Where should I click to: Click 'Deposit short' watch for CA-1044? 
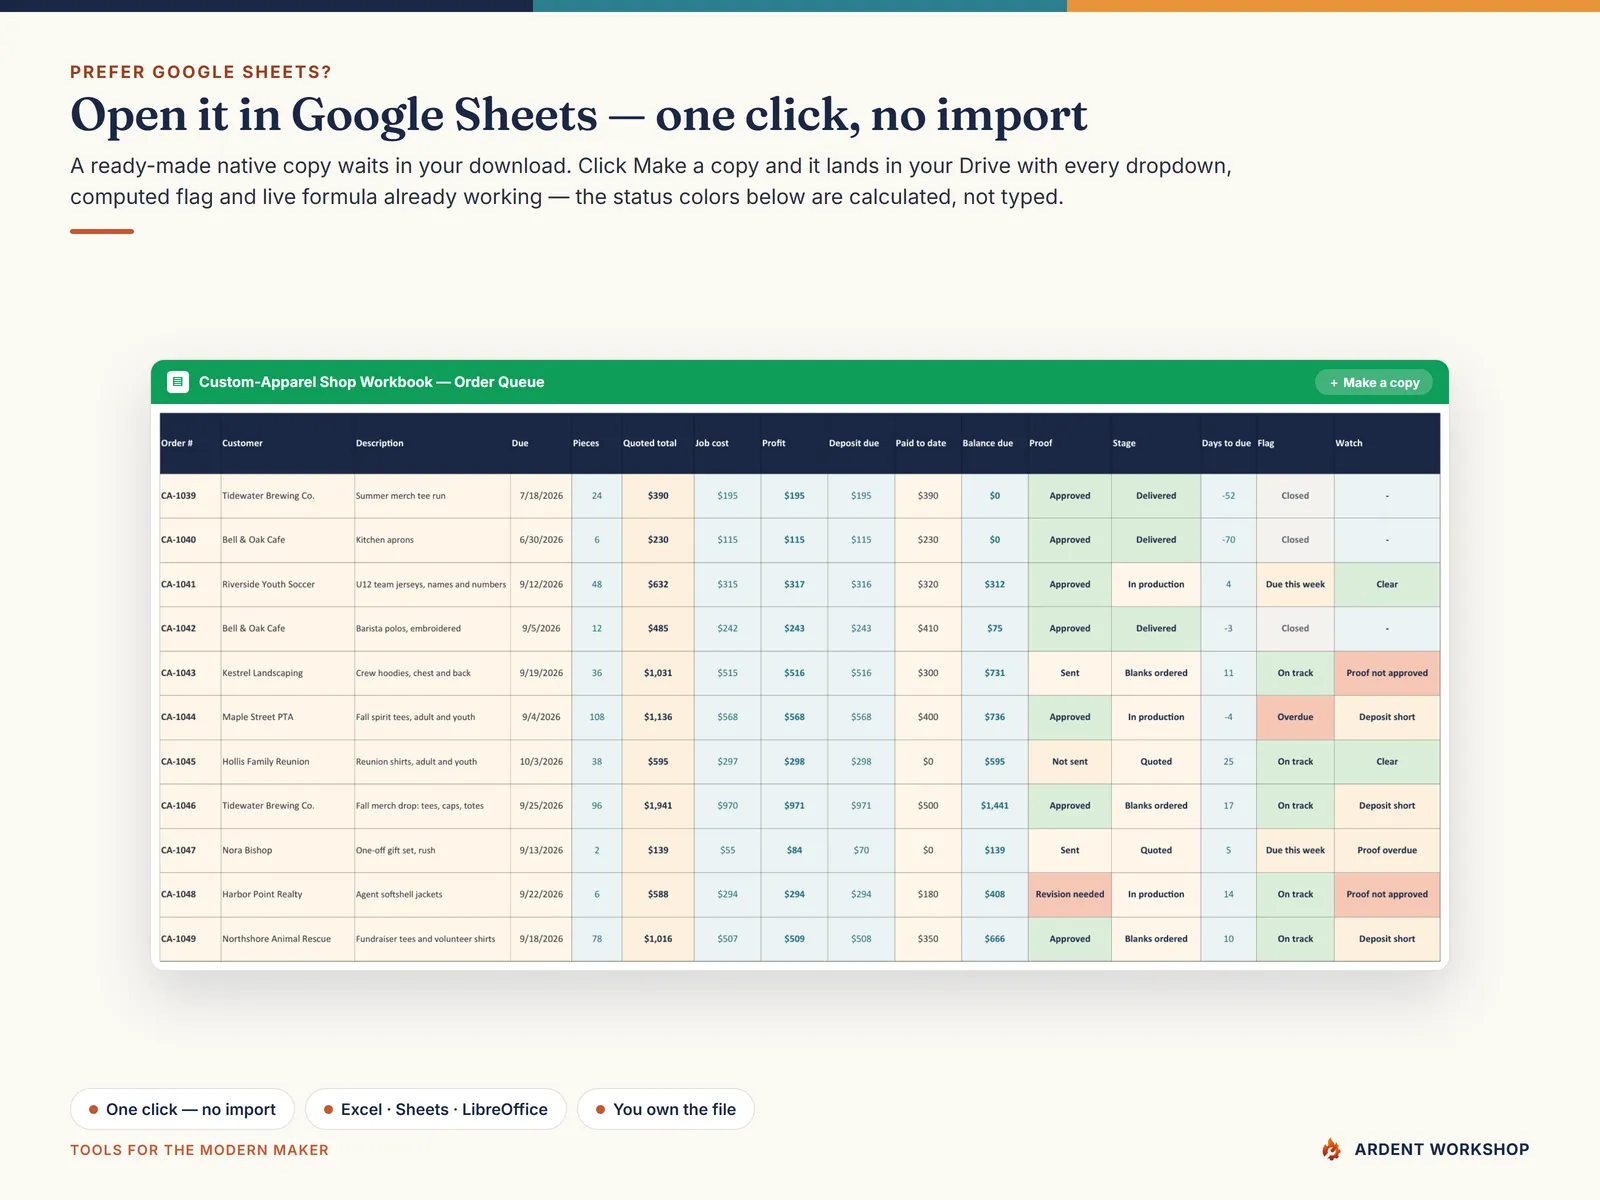point(1387,717)
